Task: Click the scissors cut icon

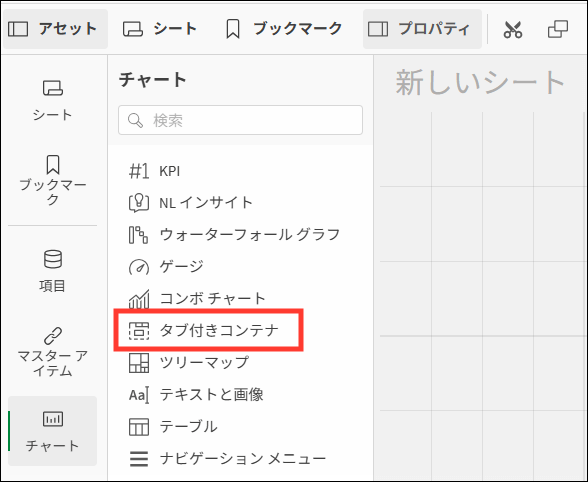Action: click(513, 30)
